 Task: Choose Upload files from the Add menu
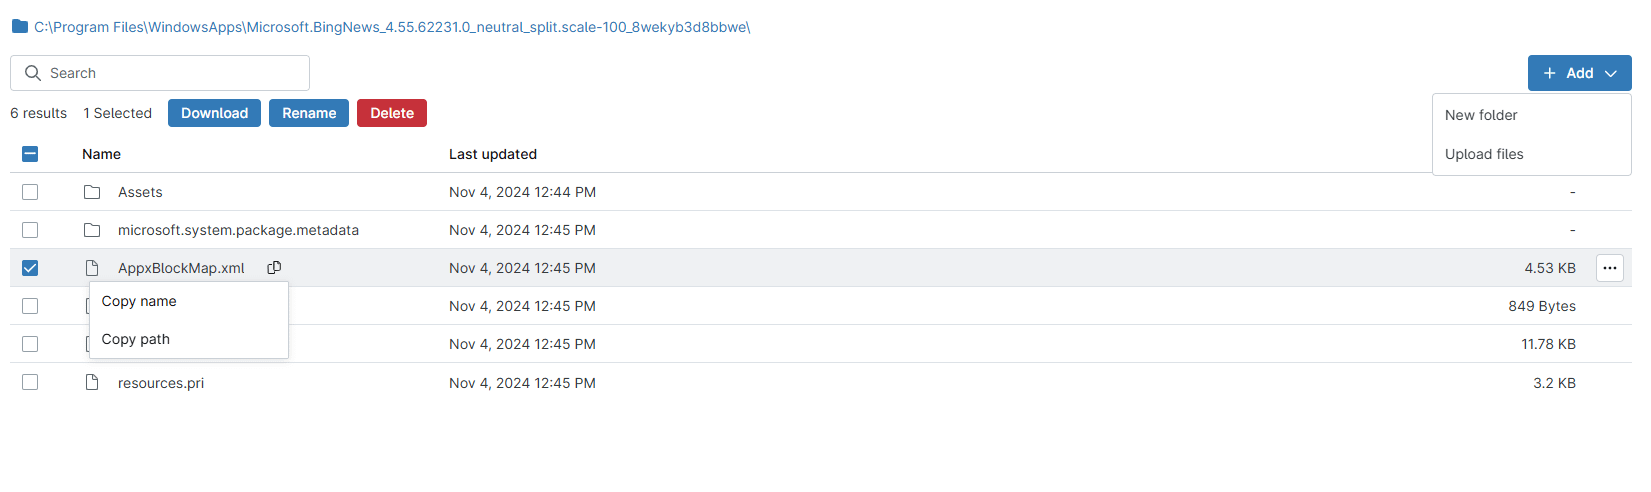point(1484,154)
